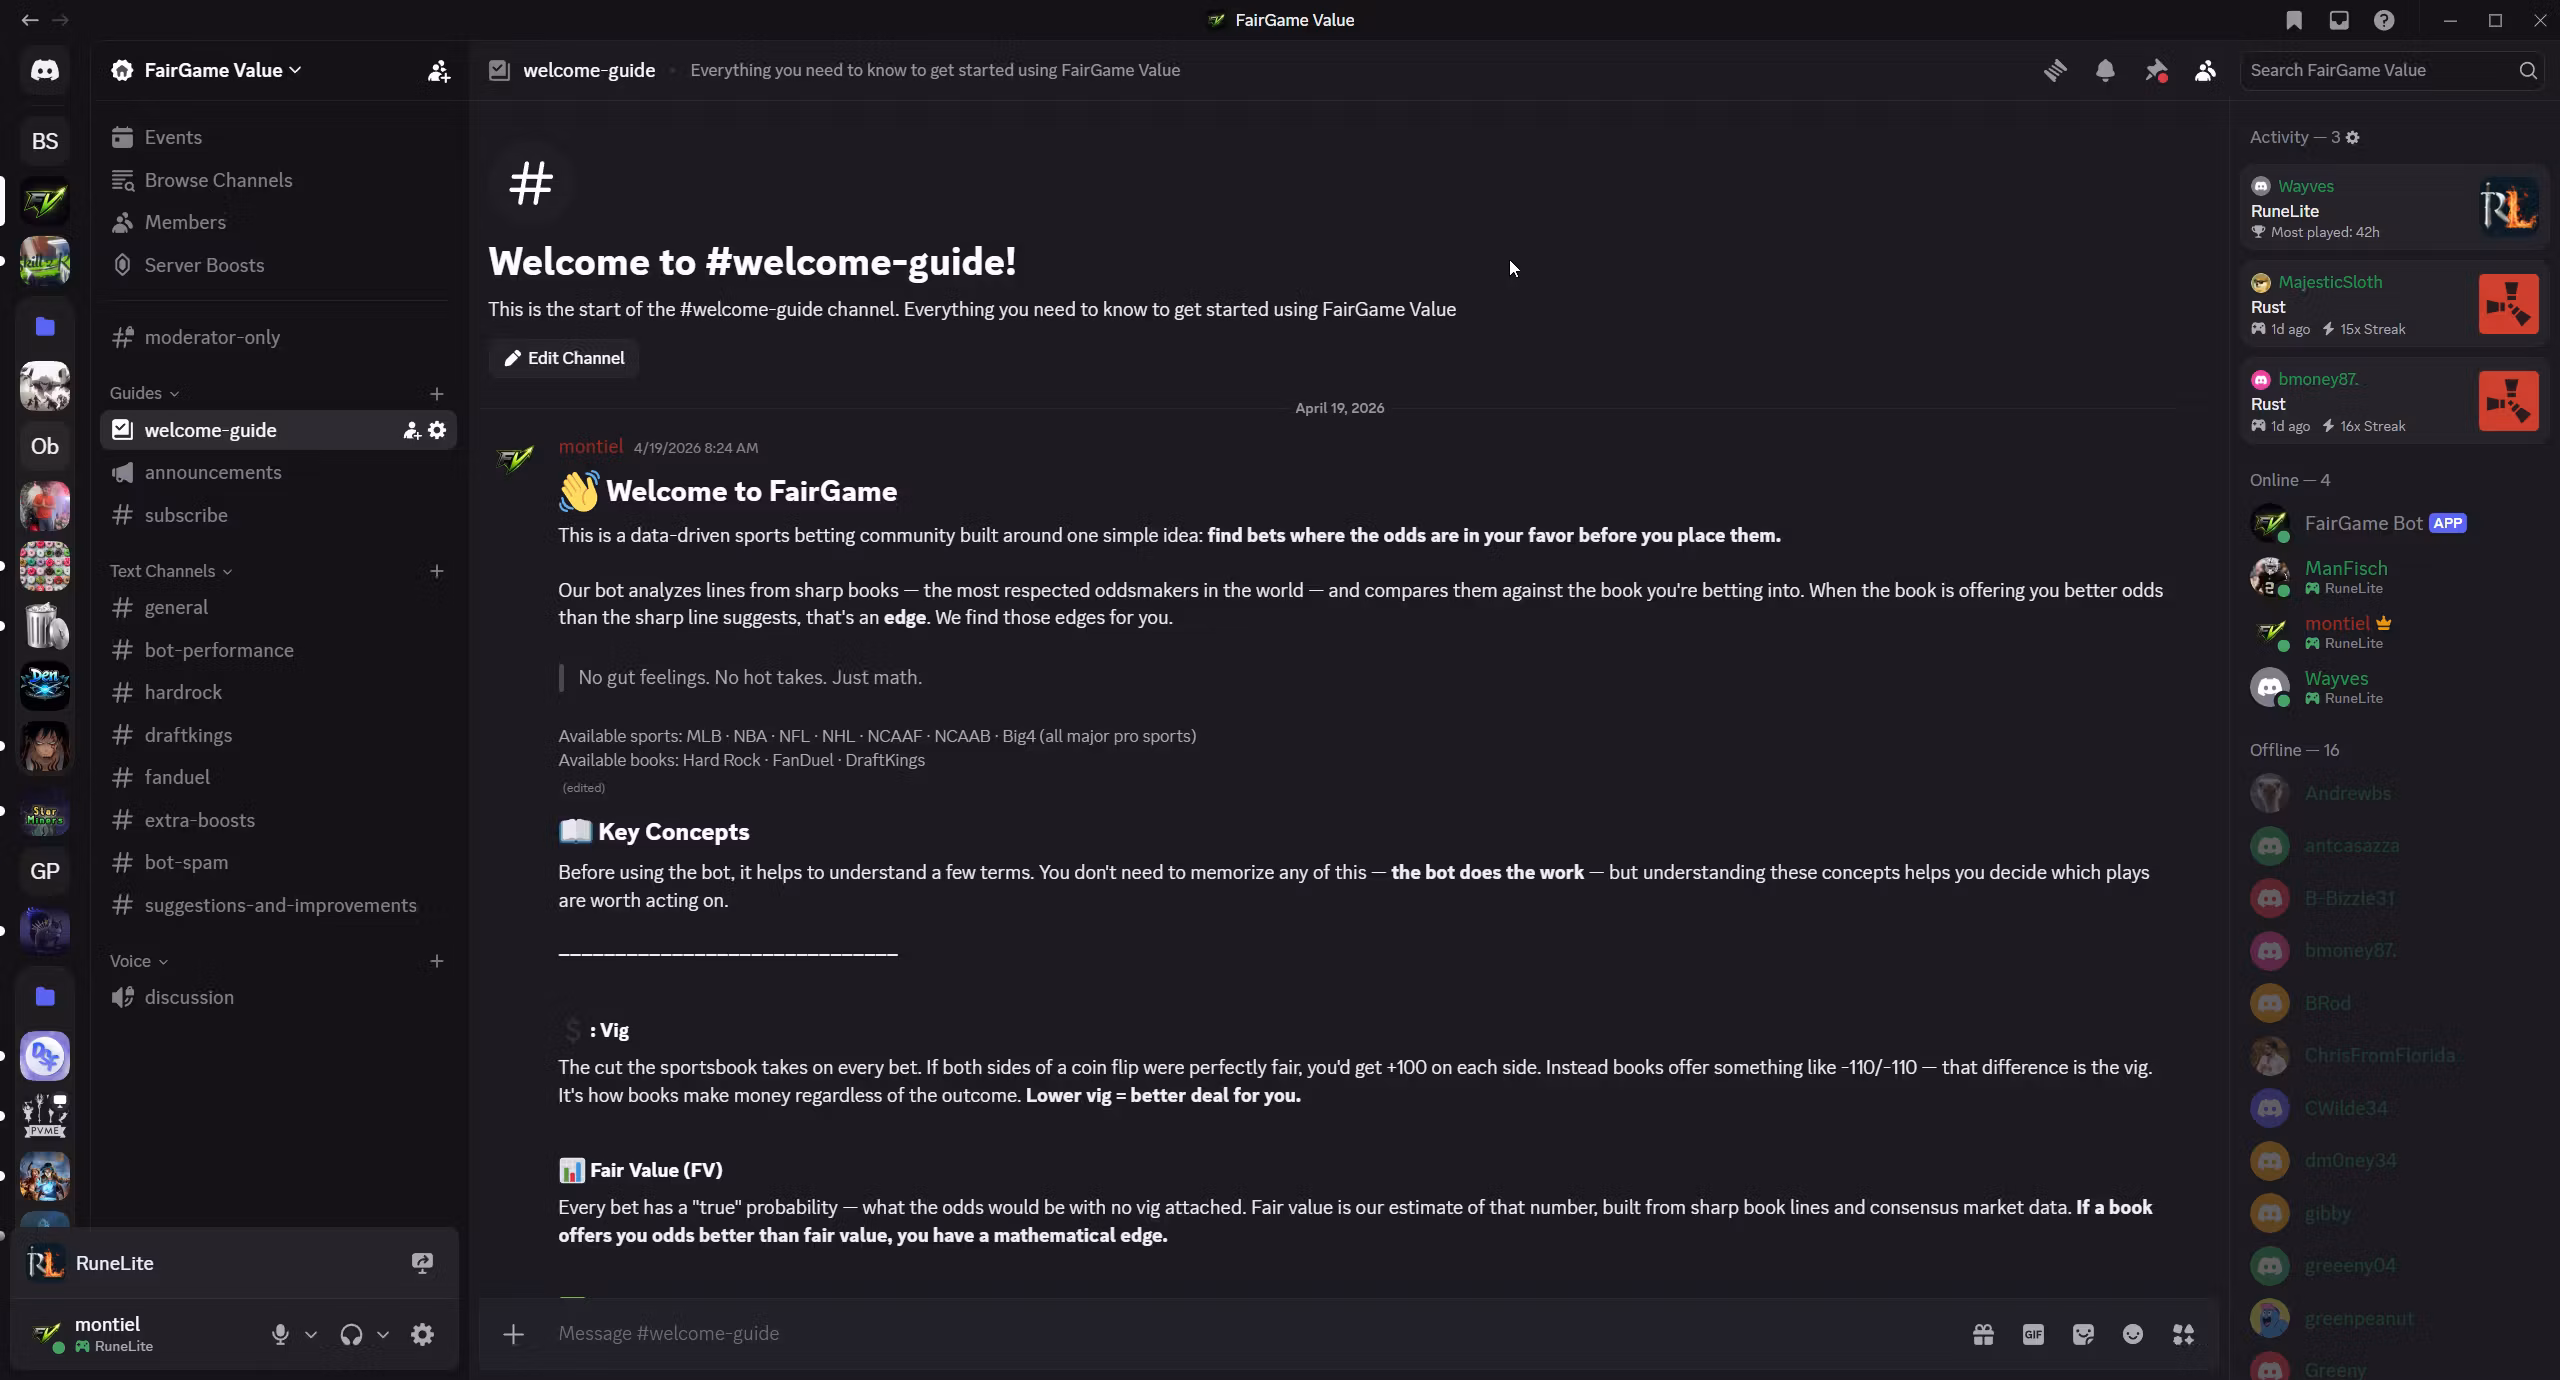This screenshot has width=2560, height=1380.
Task: Open the bot-spam channel
Action: 278,862
